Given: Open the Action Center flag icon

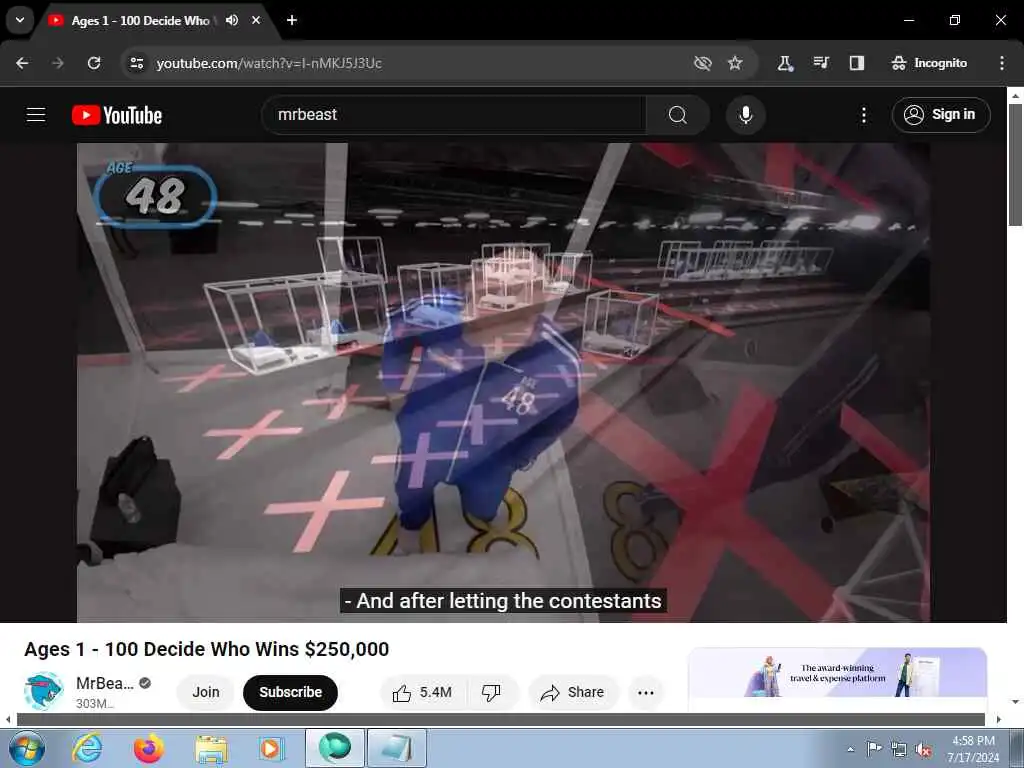Looking at the screenshot, I should pos(873,749).
